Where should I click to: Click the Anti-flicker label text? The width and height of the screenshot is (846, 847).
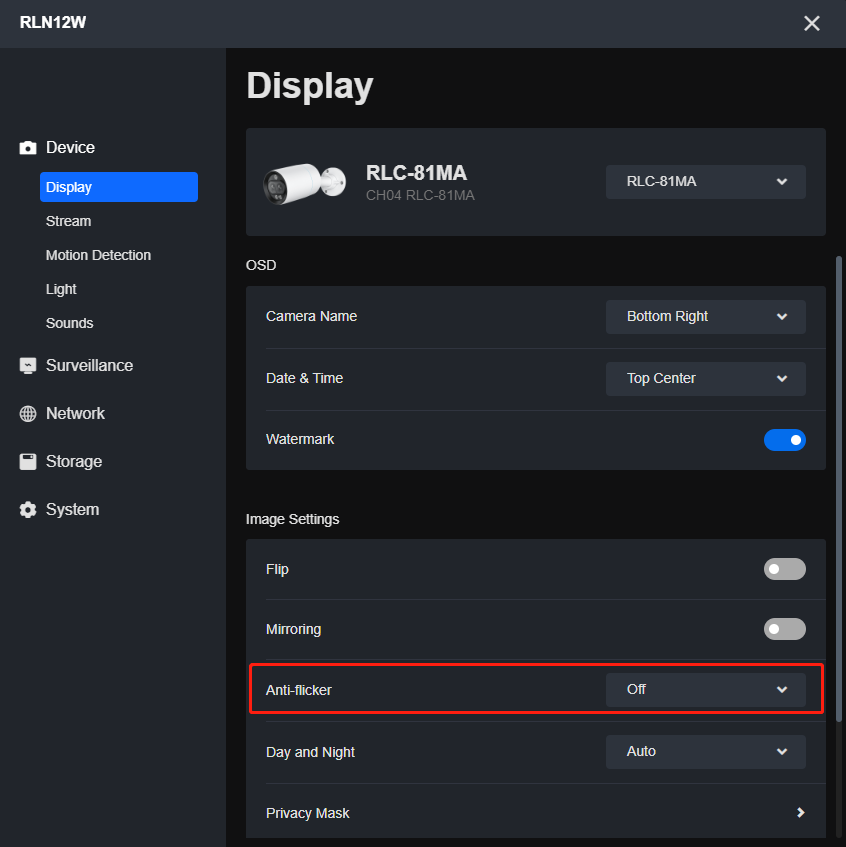[x=299, y=690]
